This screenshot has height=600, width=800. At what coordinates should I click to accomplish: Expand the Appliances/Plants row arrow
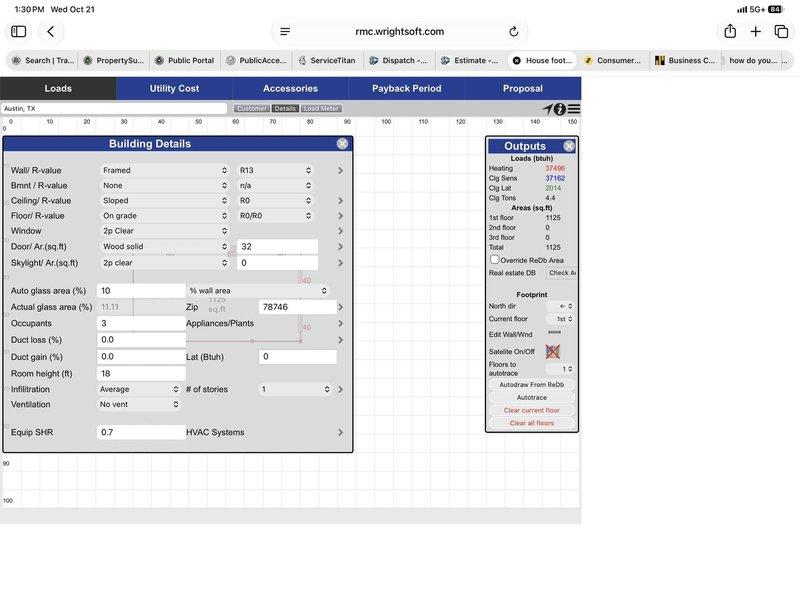340,323
